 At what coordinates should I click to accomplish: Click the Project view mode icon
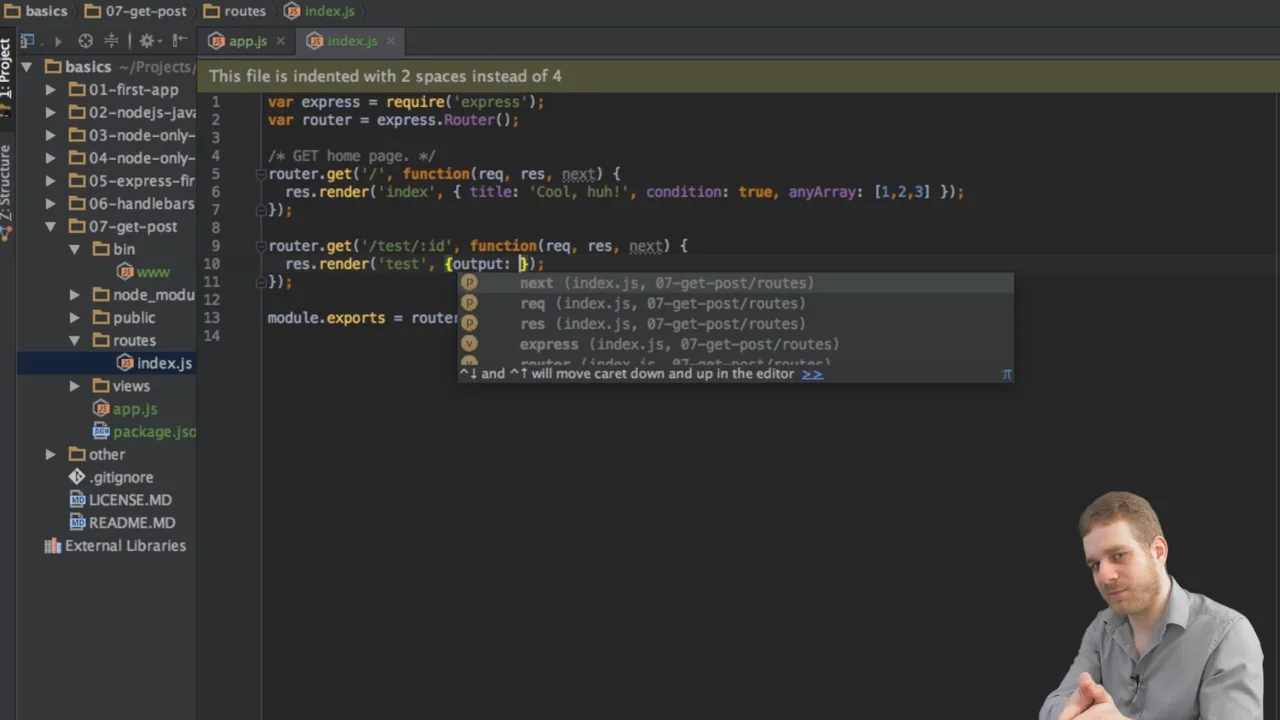point(27,41)
